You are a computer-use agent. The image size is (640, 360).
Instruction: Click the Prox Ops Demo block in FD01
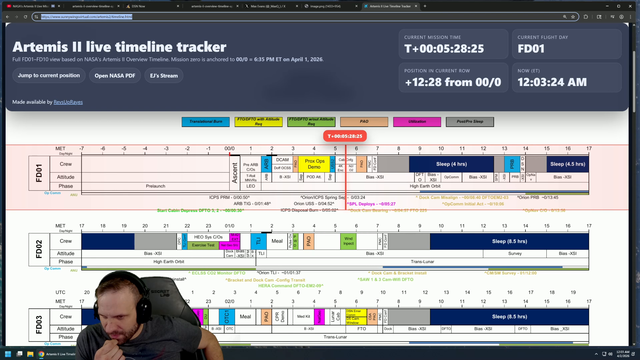coord(314,164)
